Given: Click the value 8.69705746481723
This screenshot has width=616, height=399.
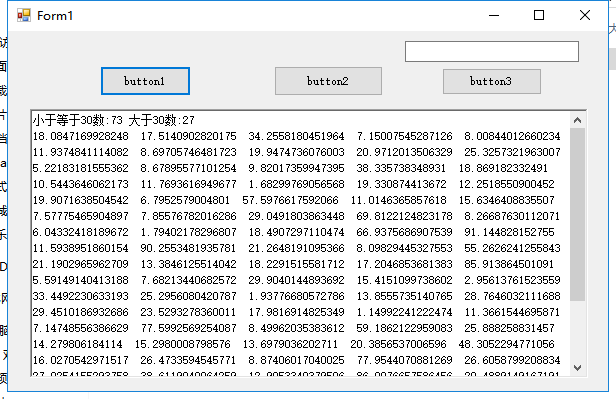Looking at the screenshot, I should (x=189, y=152).
